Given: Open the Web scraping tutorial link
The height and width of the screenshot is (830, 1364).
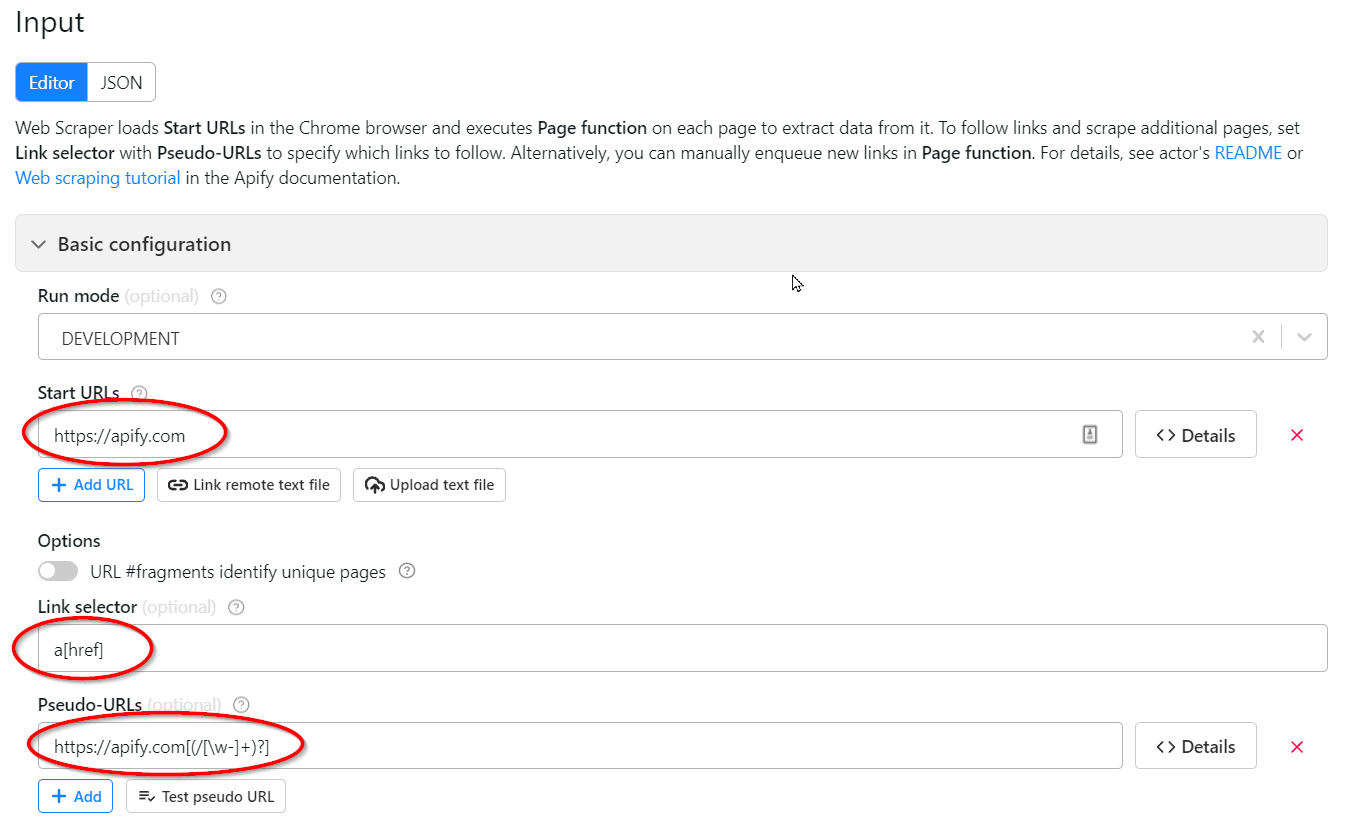Looking at the screenshot, I should [x=98, y=178].
